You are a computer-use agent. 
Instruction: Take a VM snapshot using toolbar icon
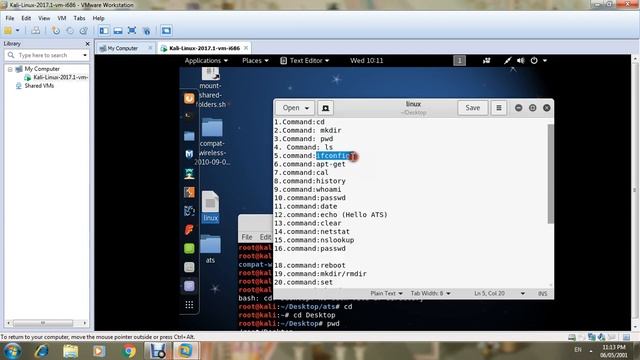point(56,31)
